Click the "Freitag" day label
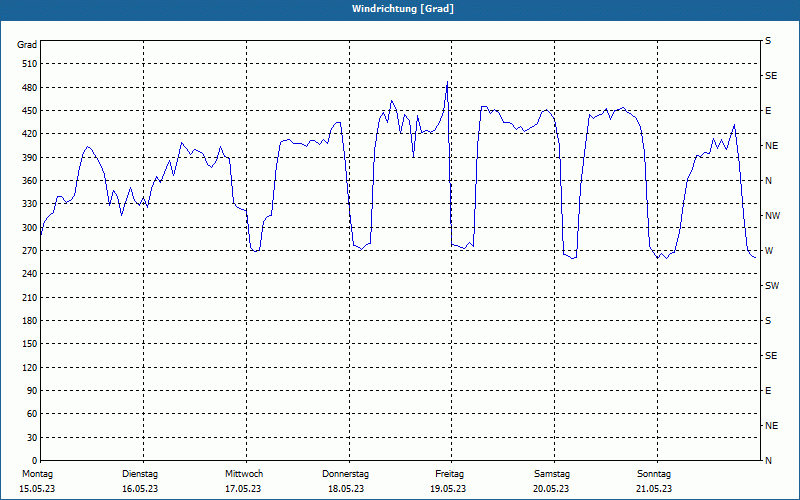 tap(449, 474)
